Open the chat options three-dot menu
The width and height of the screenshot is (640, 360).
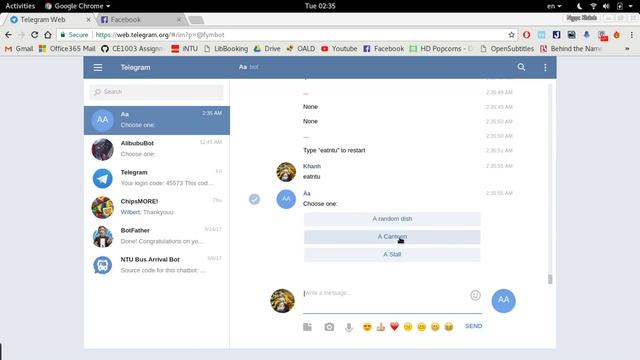pyautogui.click(x=545, y=67)
